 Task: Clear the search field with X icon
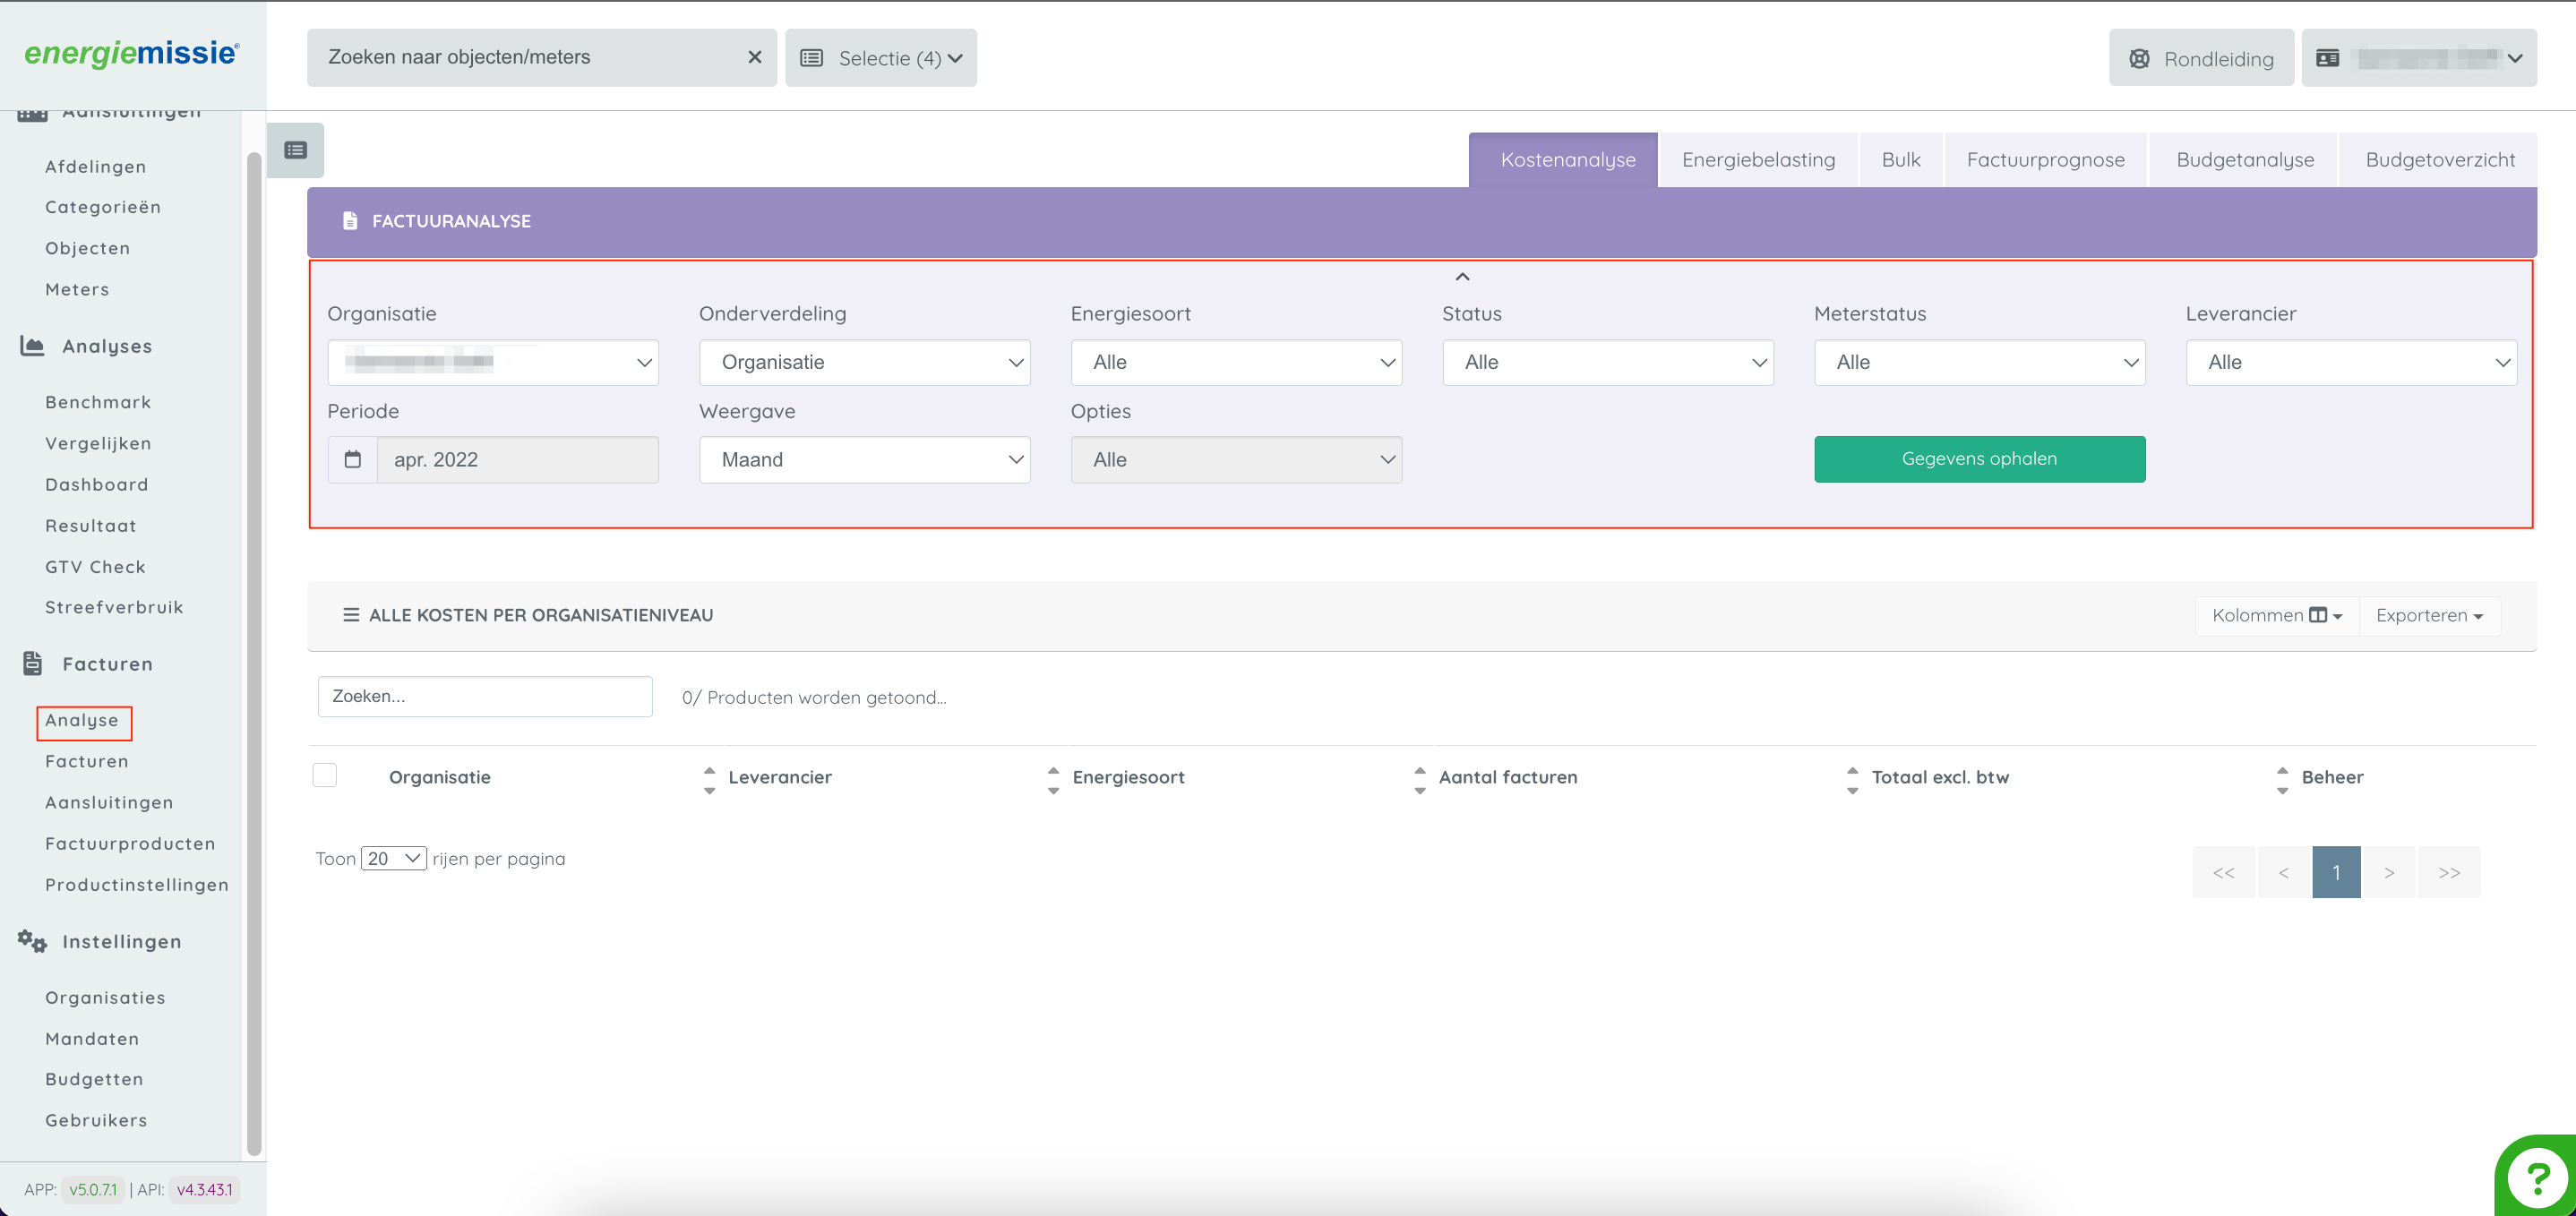pyautogui.click(x=754, y=57)
